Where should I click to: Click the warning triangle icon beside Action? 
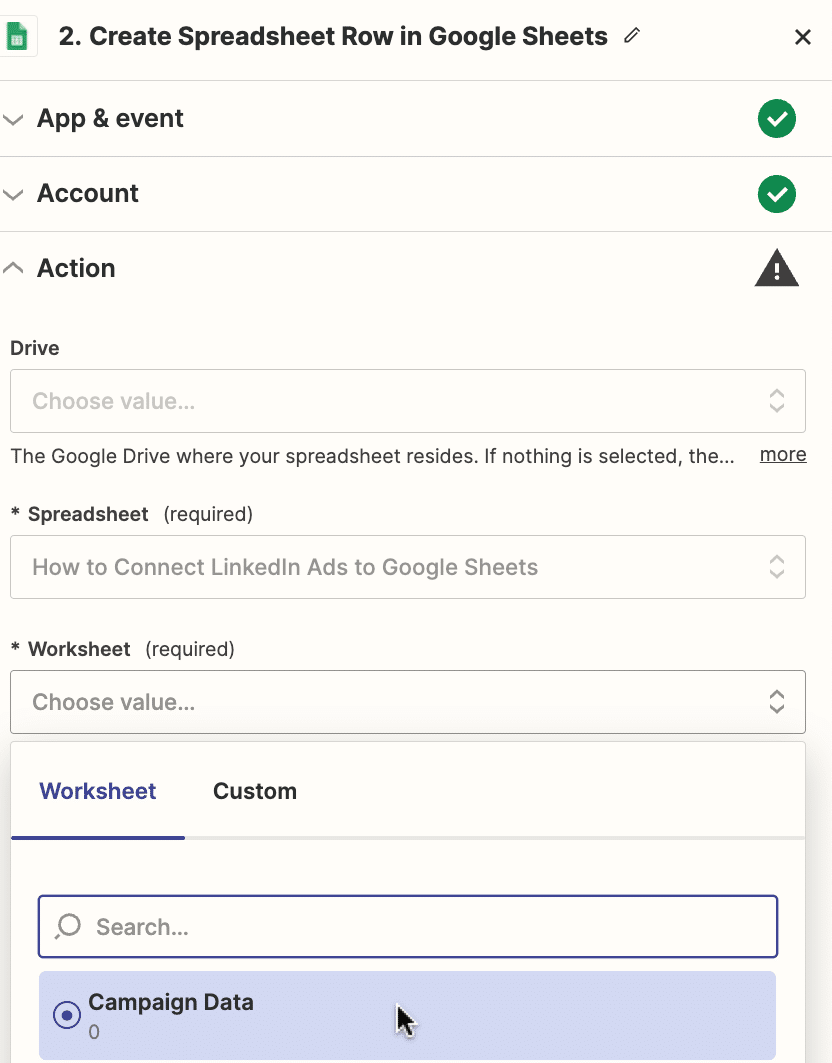coord(776,268)
